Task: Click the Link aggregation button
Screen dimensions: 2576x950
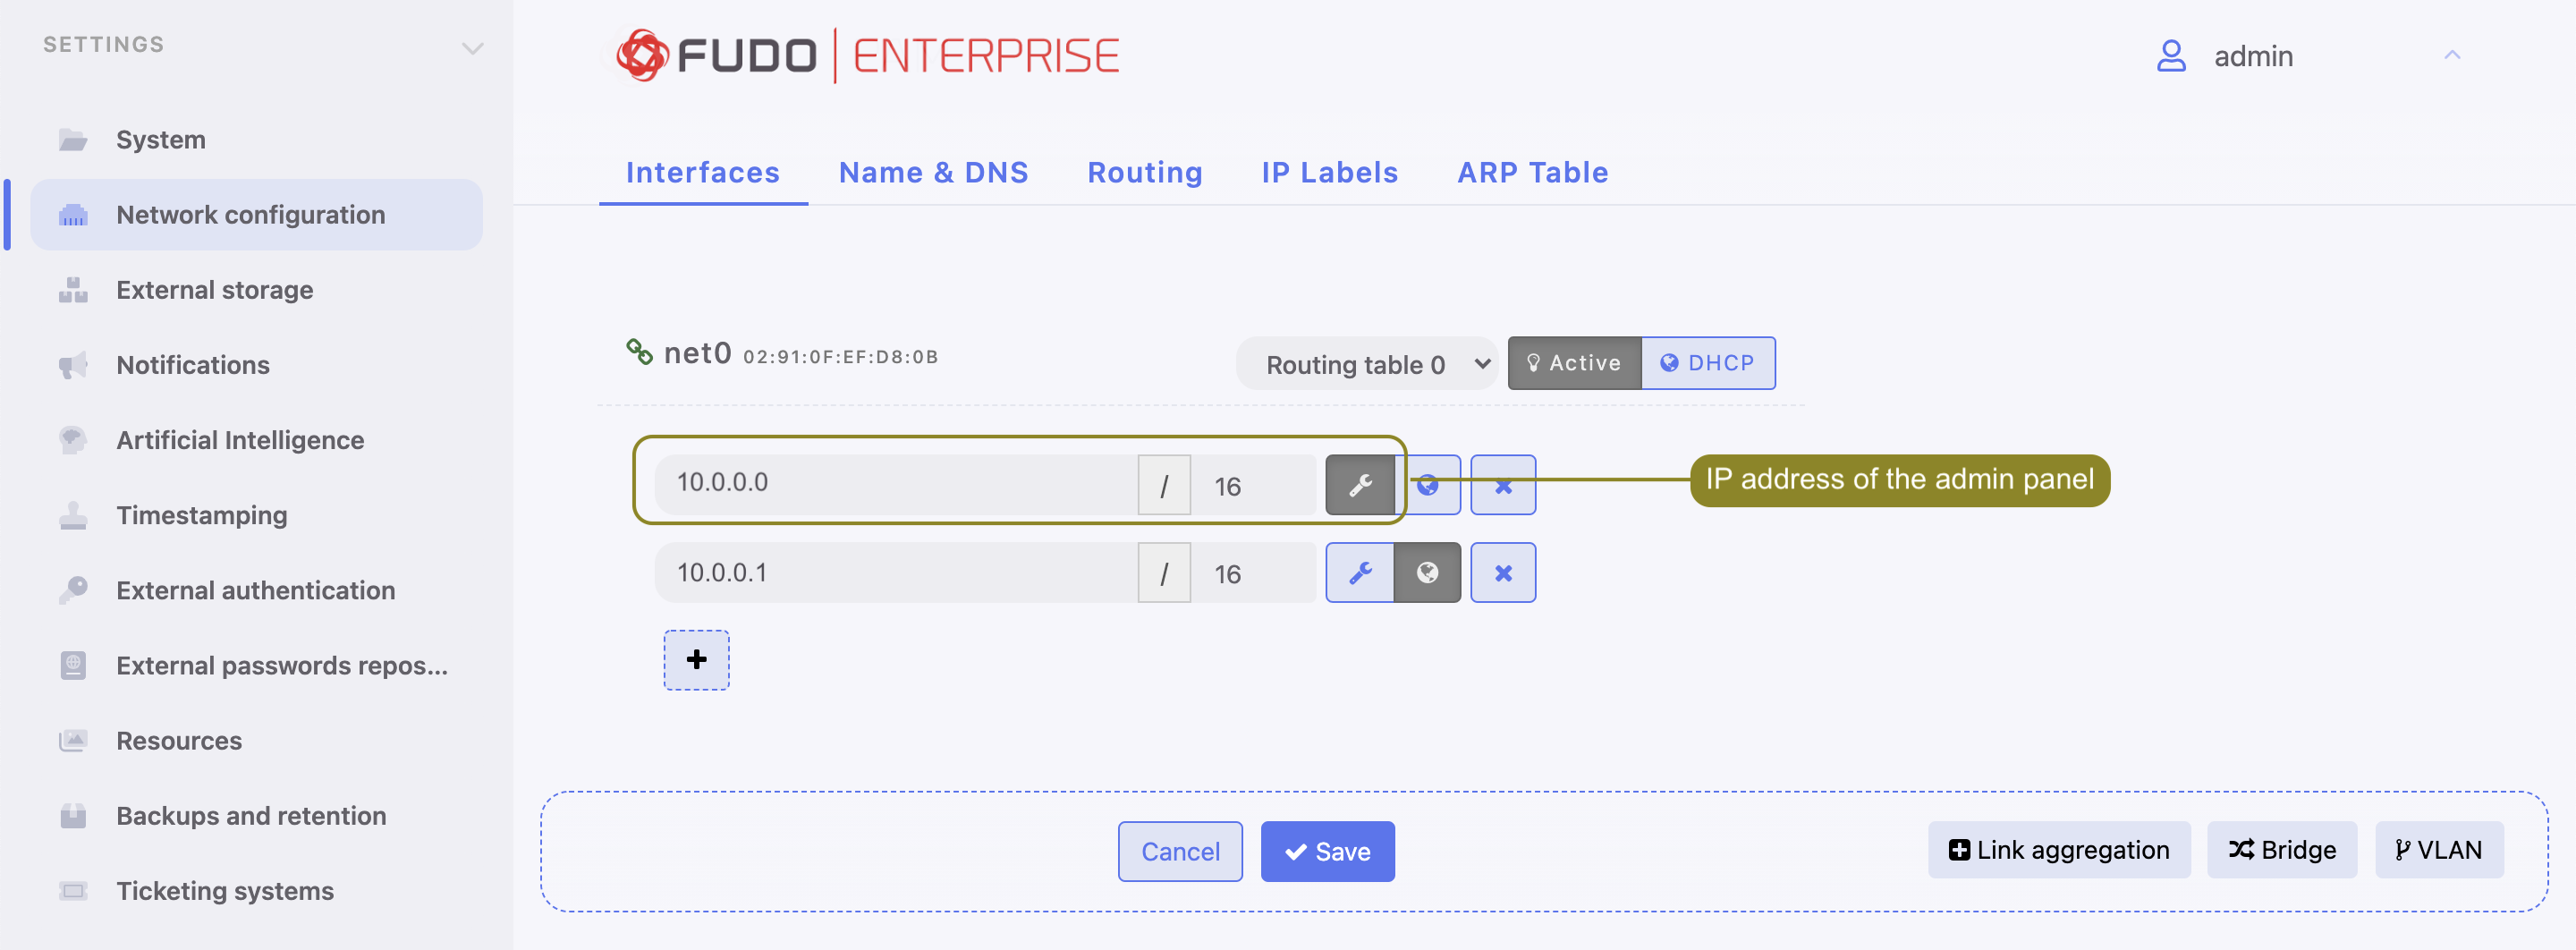Action: point(2059,849)
